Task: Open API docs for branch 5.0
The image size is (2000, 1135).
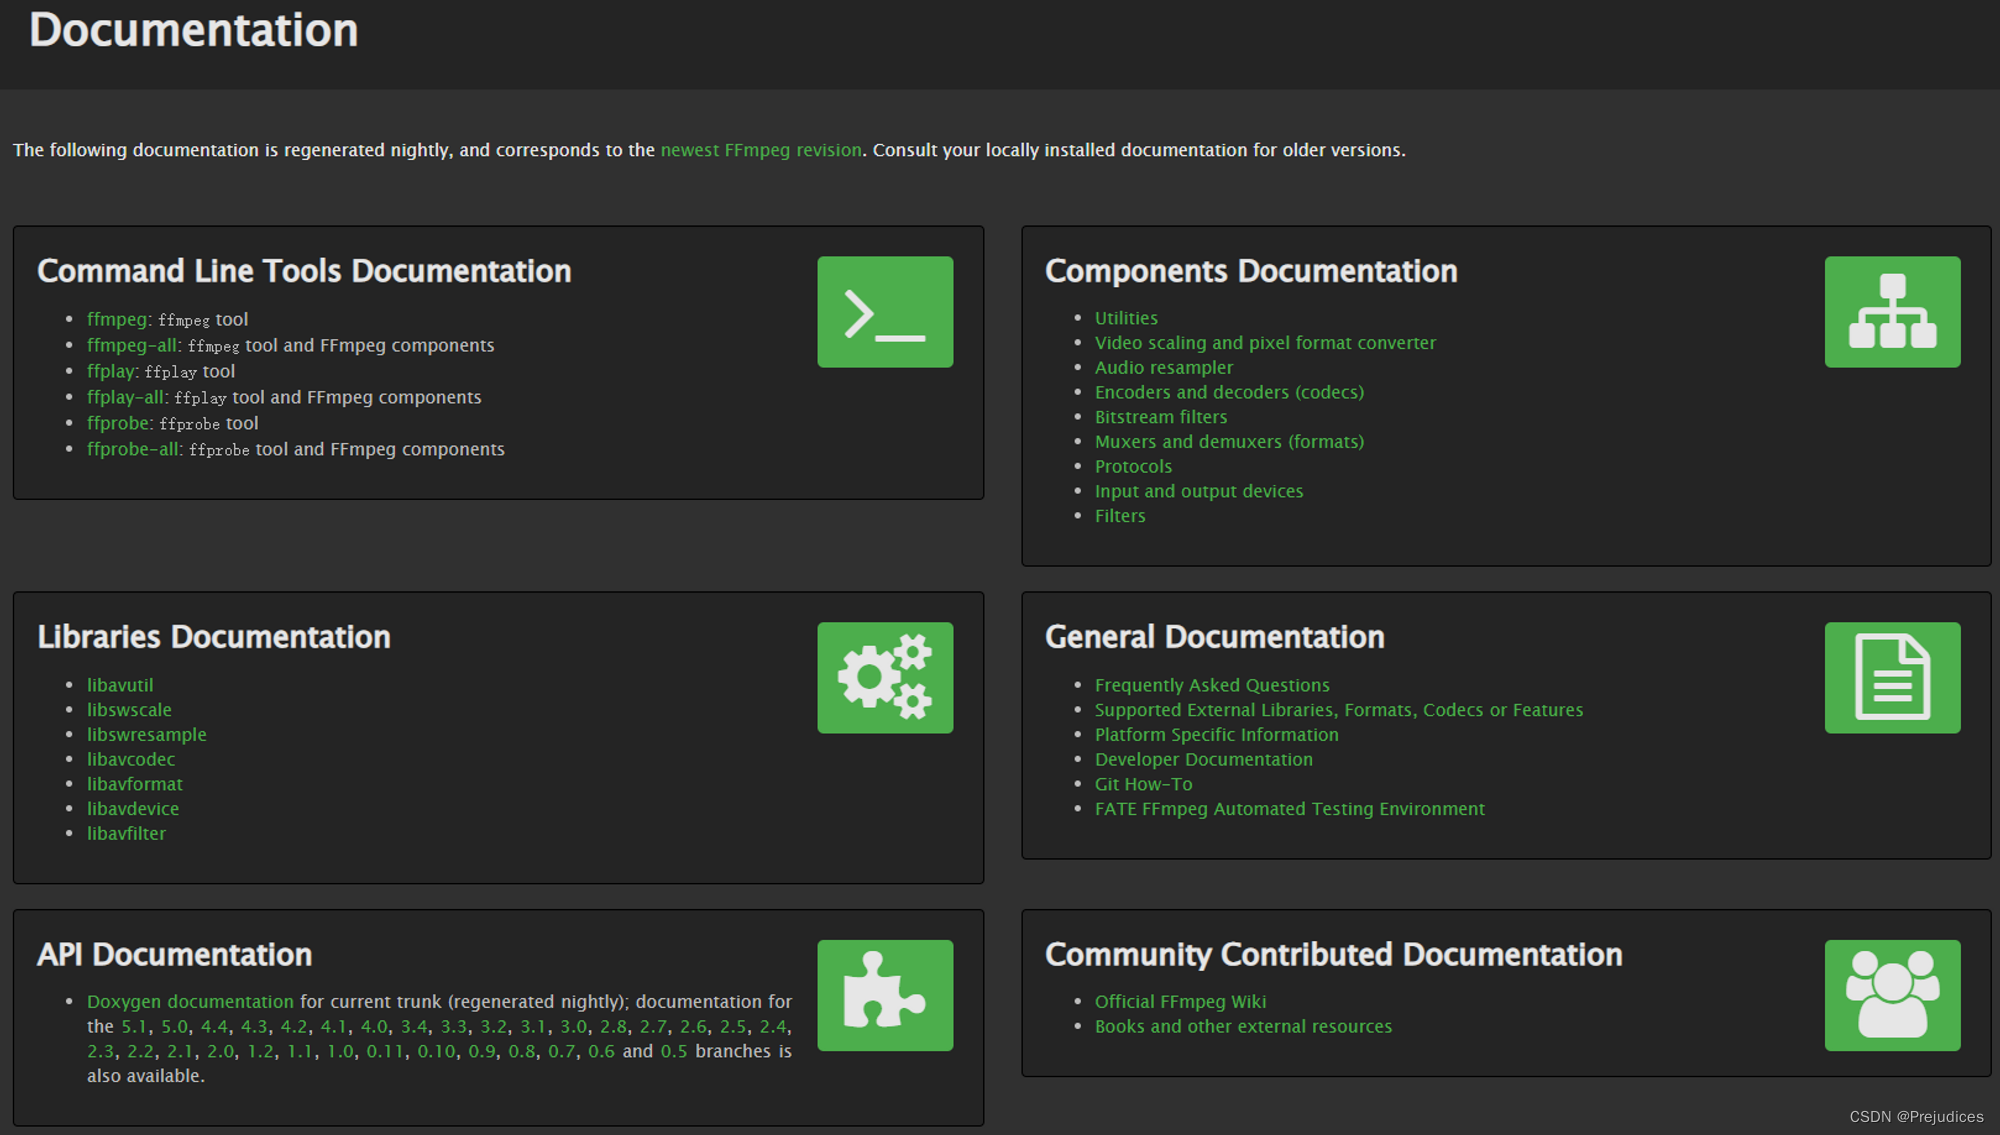Action: point(174,1027)
